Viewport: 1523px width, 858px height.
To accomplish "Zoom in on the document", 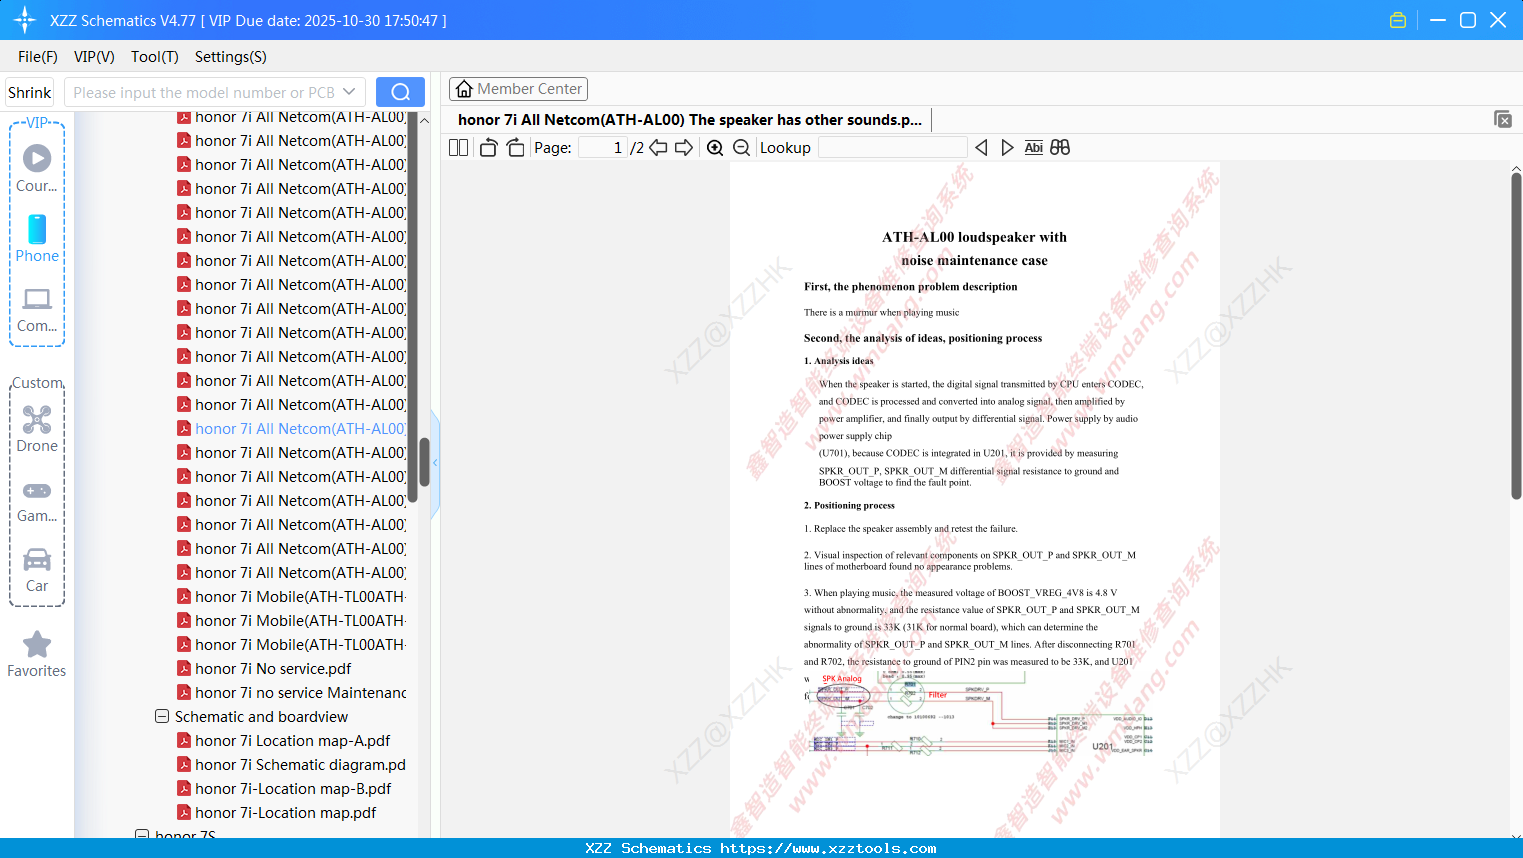I will point(715,148).
